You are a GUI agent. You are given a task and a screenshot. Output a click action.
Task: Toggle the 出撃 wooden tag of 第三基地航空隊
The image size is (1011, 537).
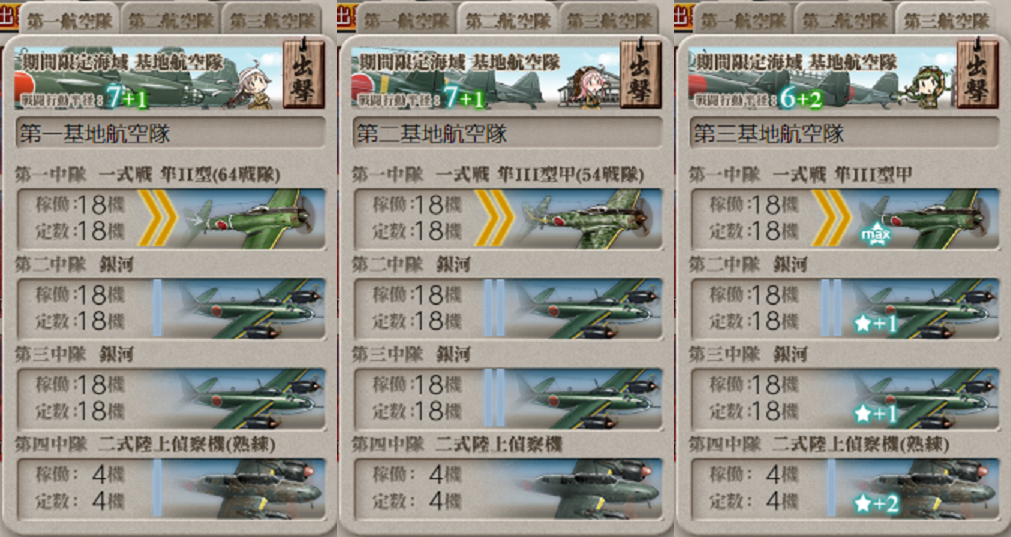tap(977, 73)
